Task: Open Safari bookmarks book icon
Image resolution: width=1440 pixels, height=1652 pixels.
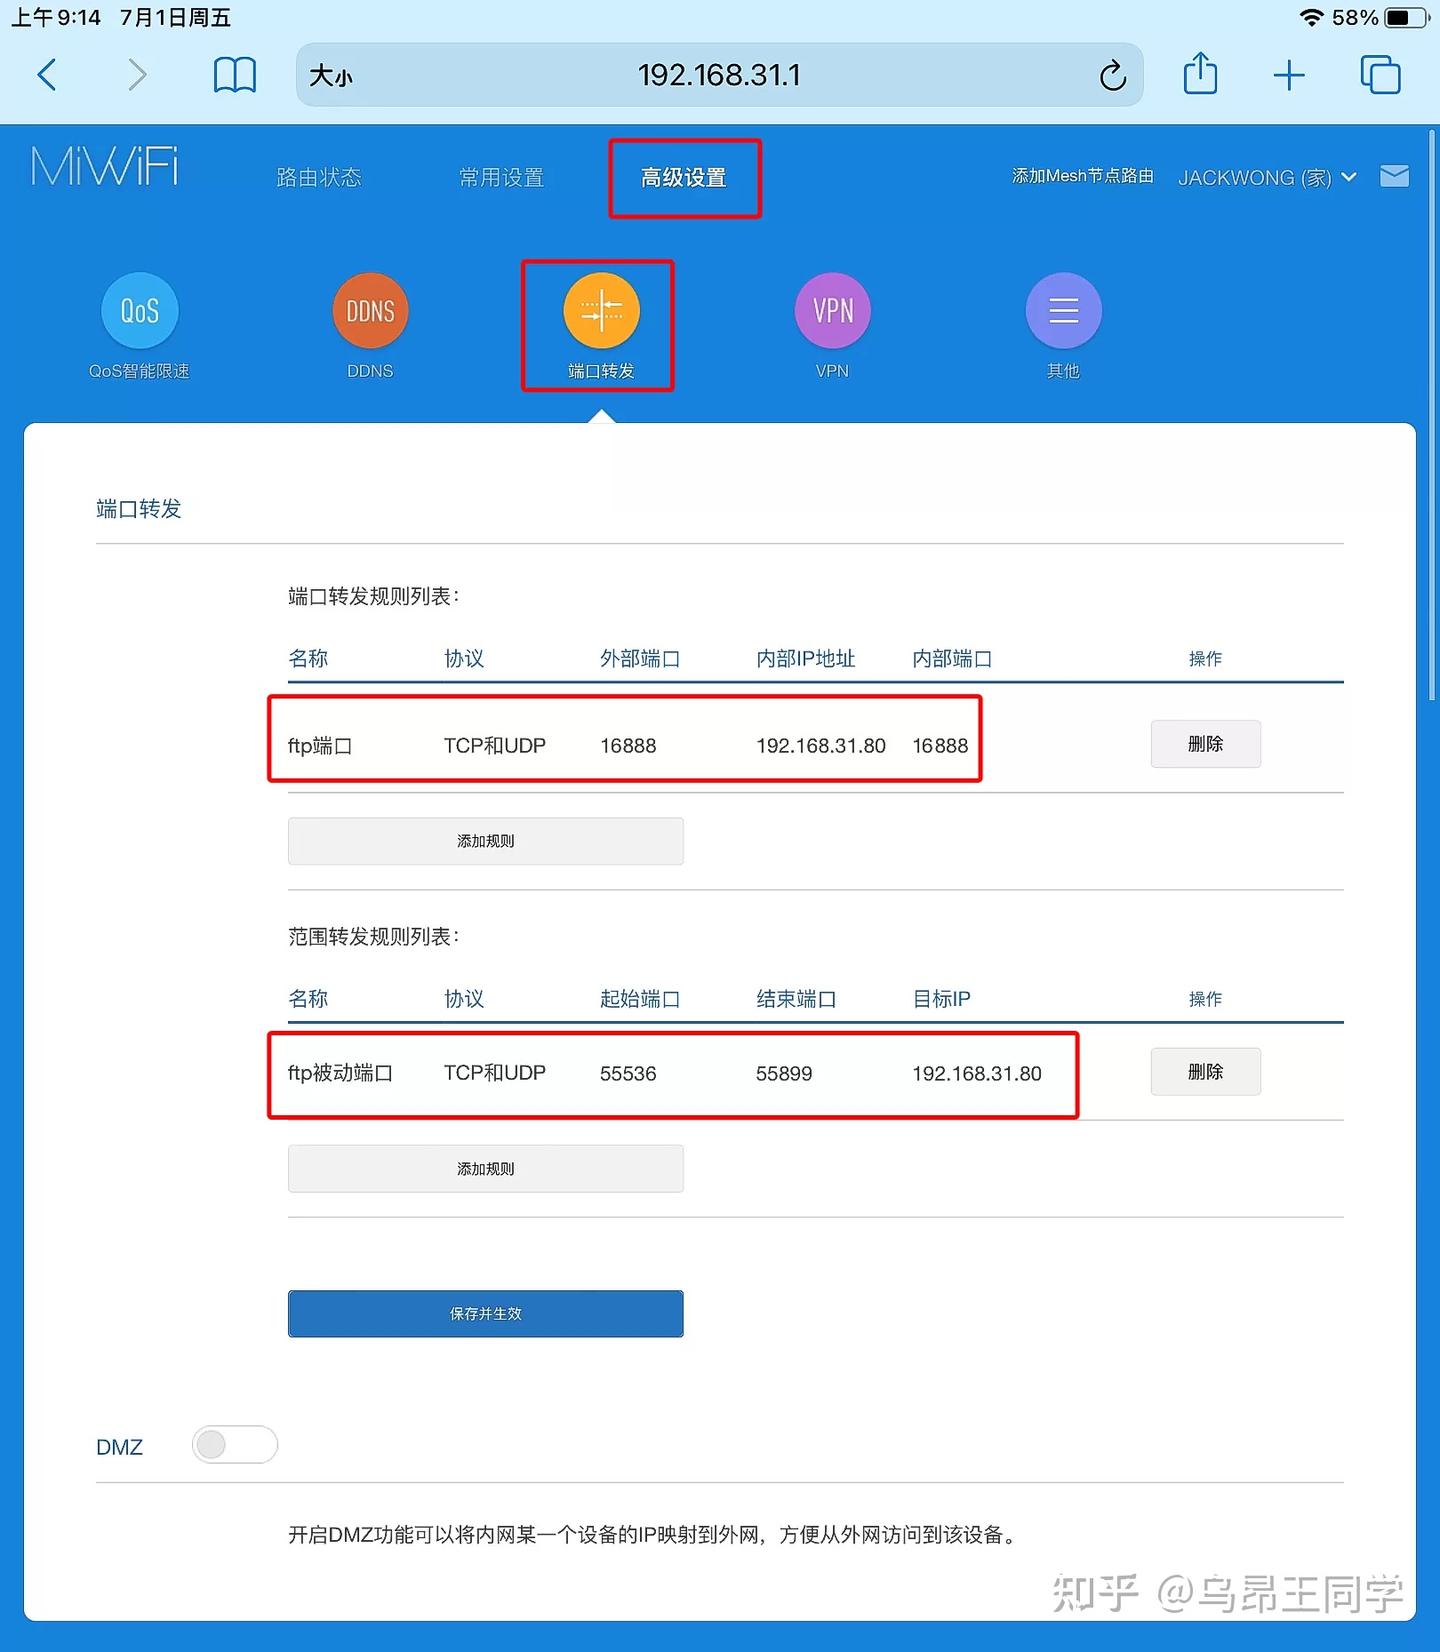Action: coord(235,75)
